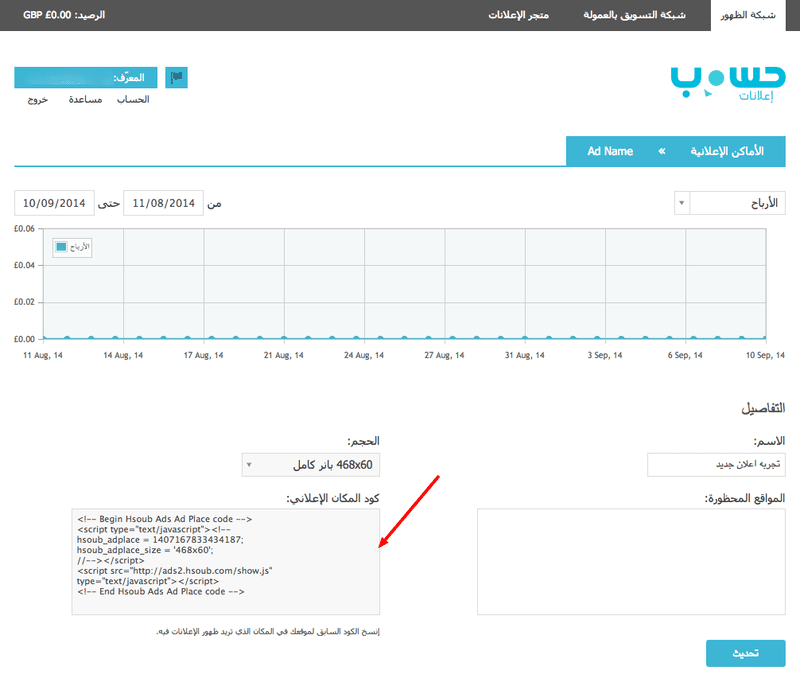This screenshot has height=682, width=800.
Task: Click the 11 Aug, 14 axis label
Action: 43,355
